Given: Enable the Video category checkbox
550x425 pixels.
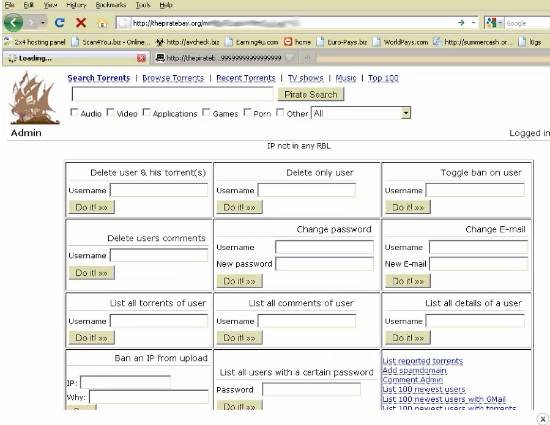Looking at the screenshot, I should [x=110, y=113].
